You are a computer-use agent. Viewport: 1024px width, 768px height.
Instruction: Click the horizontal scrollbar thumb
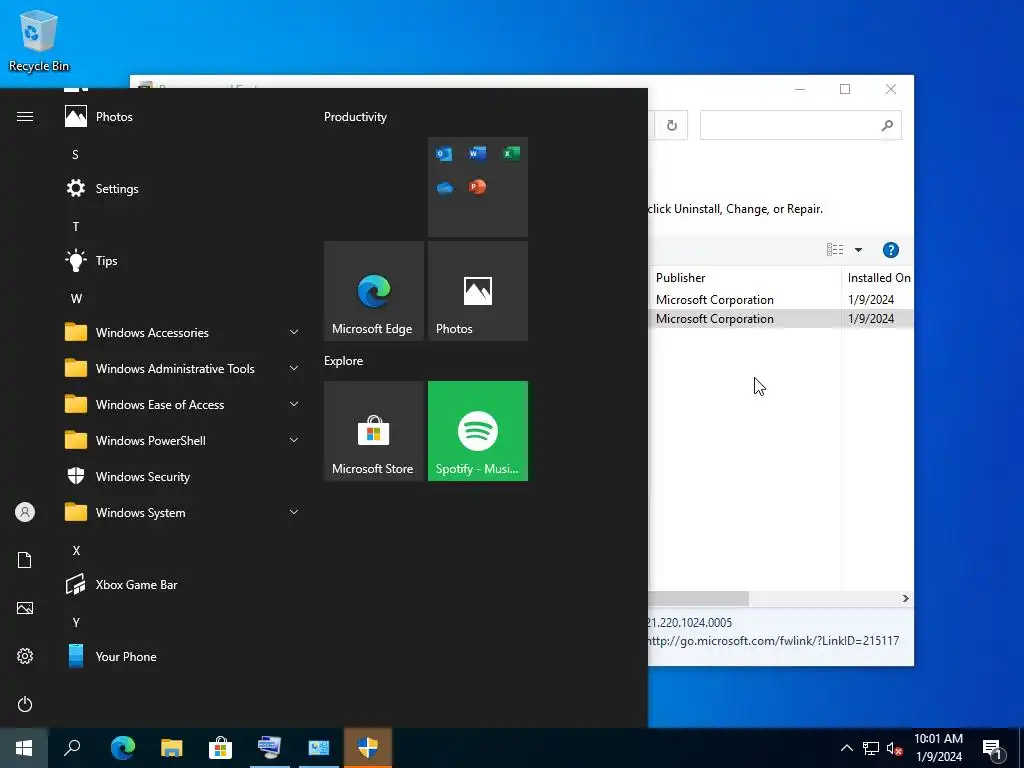tap(698, 598)
